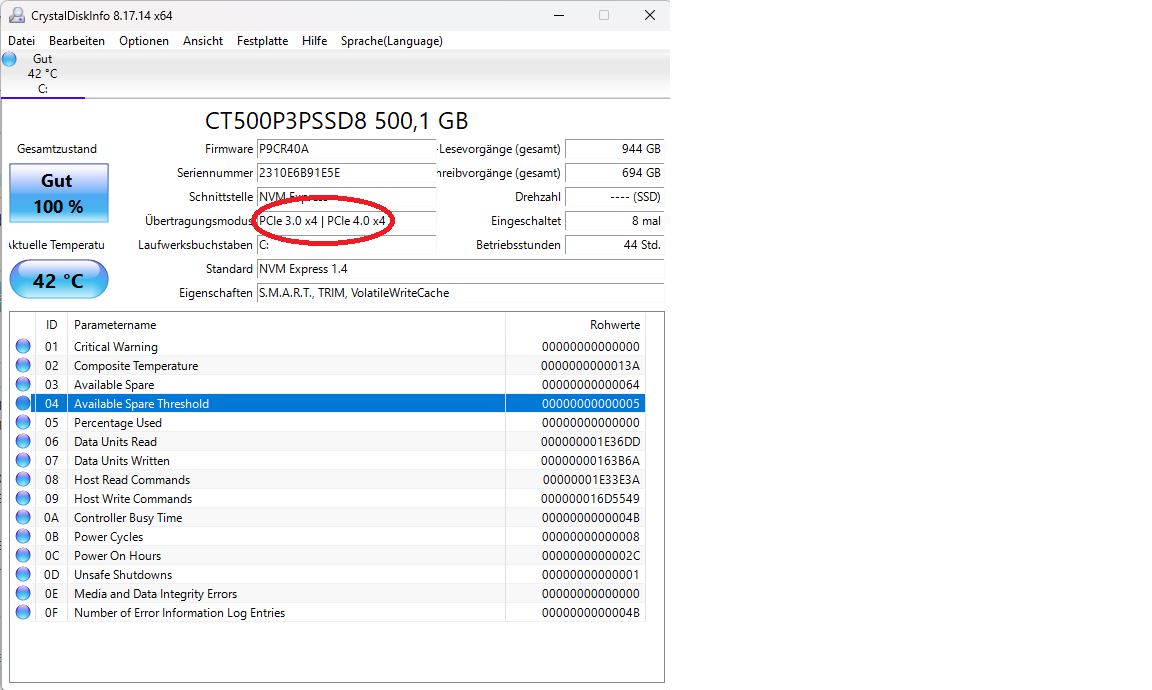Click status orb of Media and Data Integrity Errors row
The height and width of the screenshot is (690, 1152).
coord(23,594)
